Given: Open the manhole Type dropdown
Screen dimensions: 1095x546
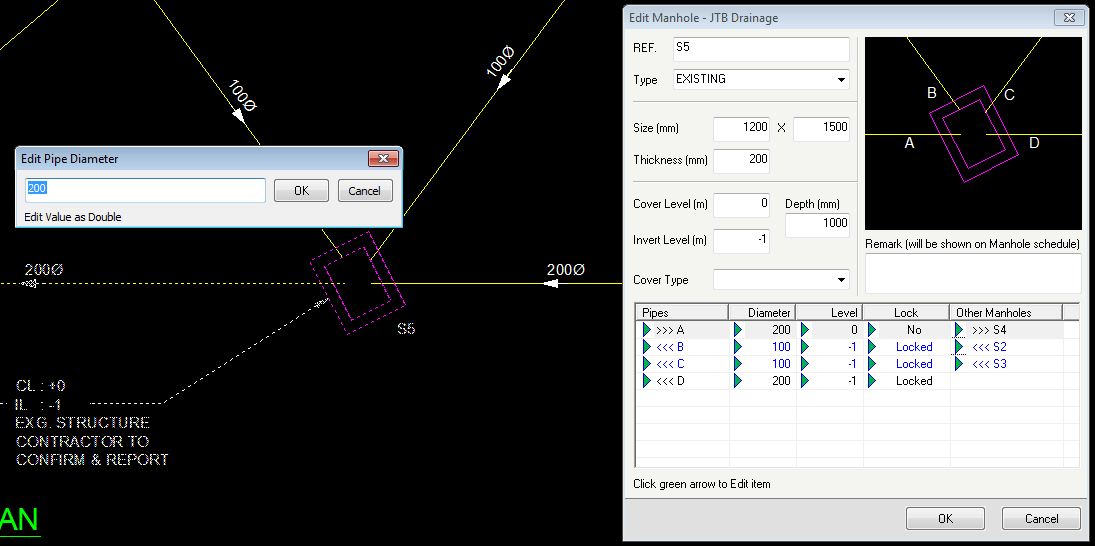Looking at the screenshot, I should (x=840, y=80).
